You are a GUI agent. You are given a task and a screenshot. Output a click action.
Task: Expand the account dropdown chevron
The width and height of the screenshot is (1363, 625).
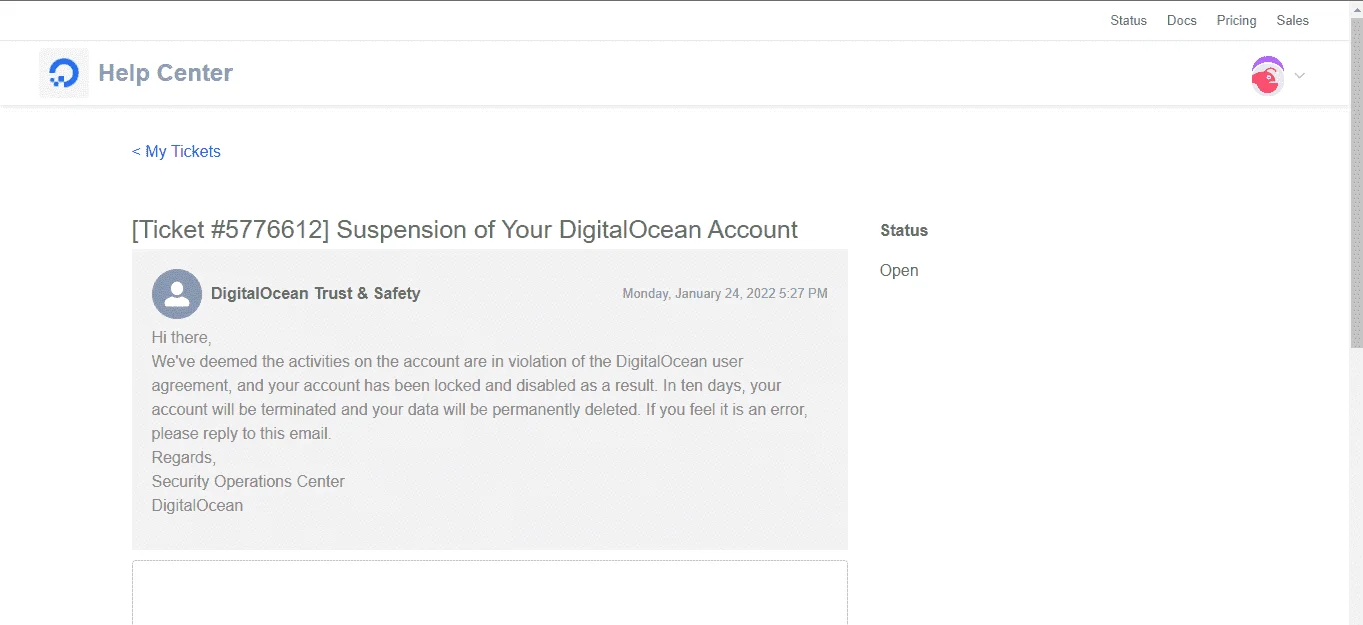pos(1300,75)
